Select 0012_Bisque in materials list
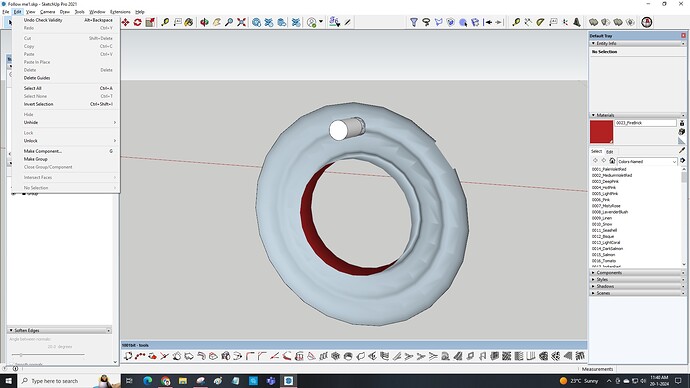This screenshot has width=690, height=388. [603, 237]
